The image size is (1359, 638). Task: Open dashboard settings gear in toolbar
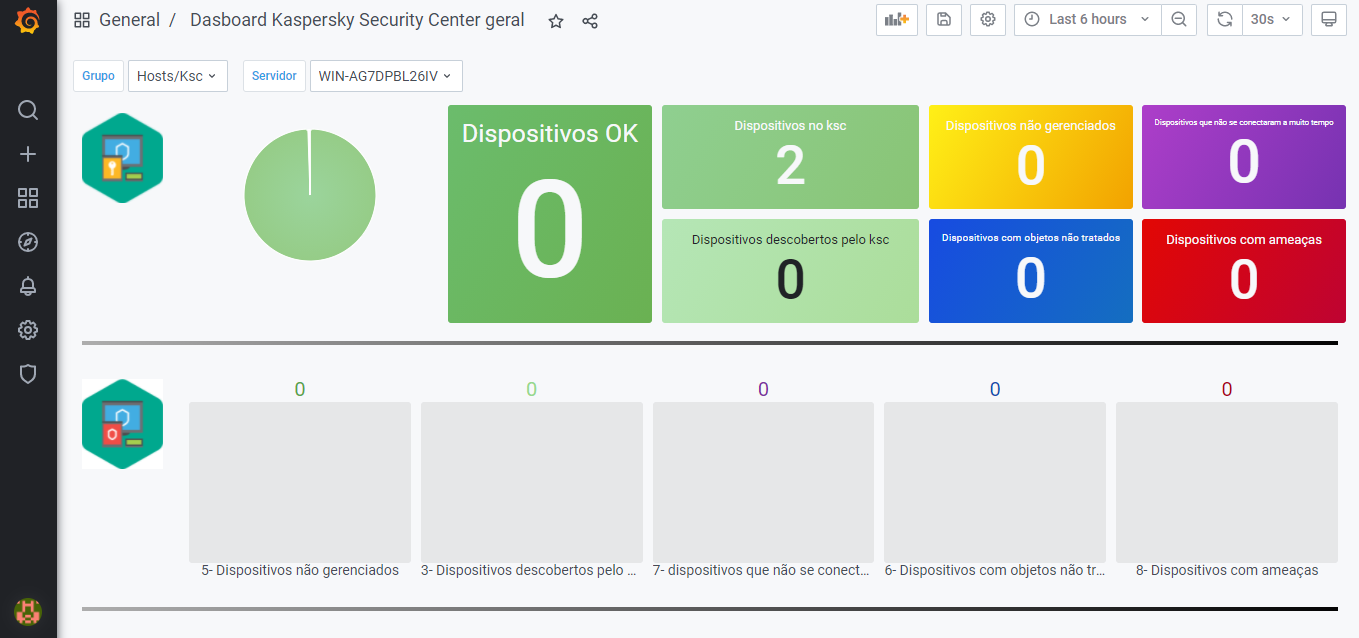(988, 20)
